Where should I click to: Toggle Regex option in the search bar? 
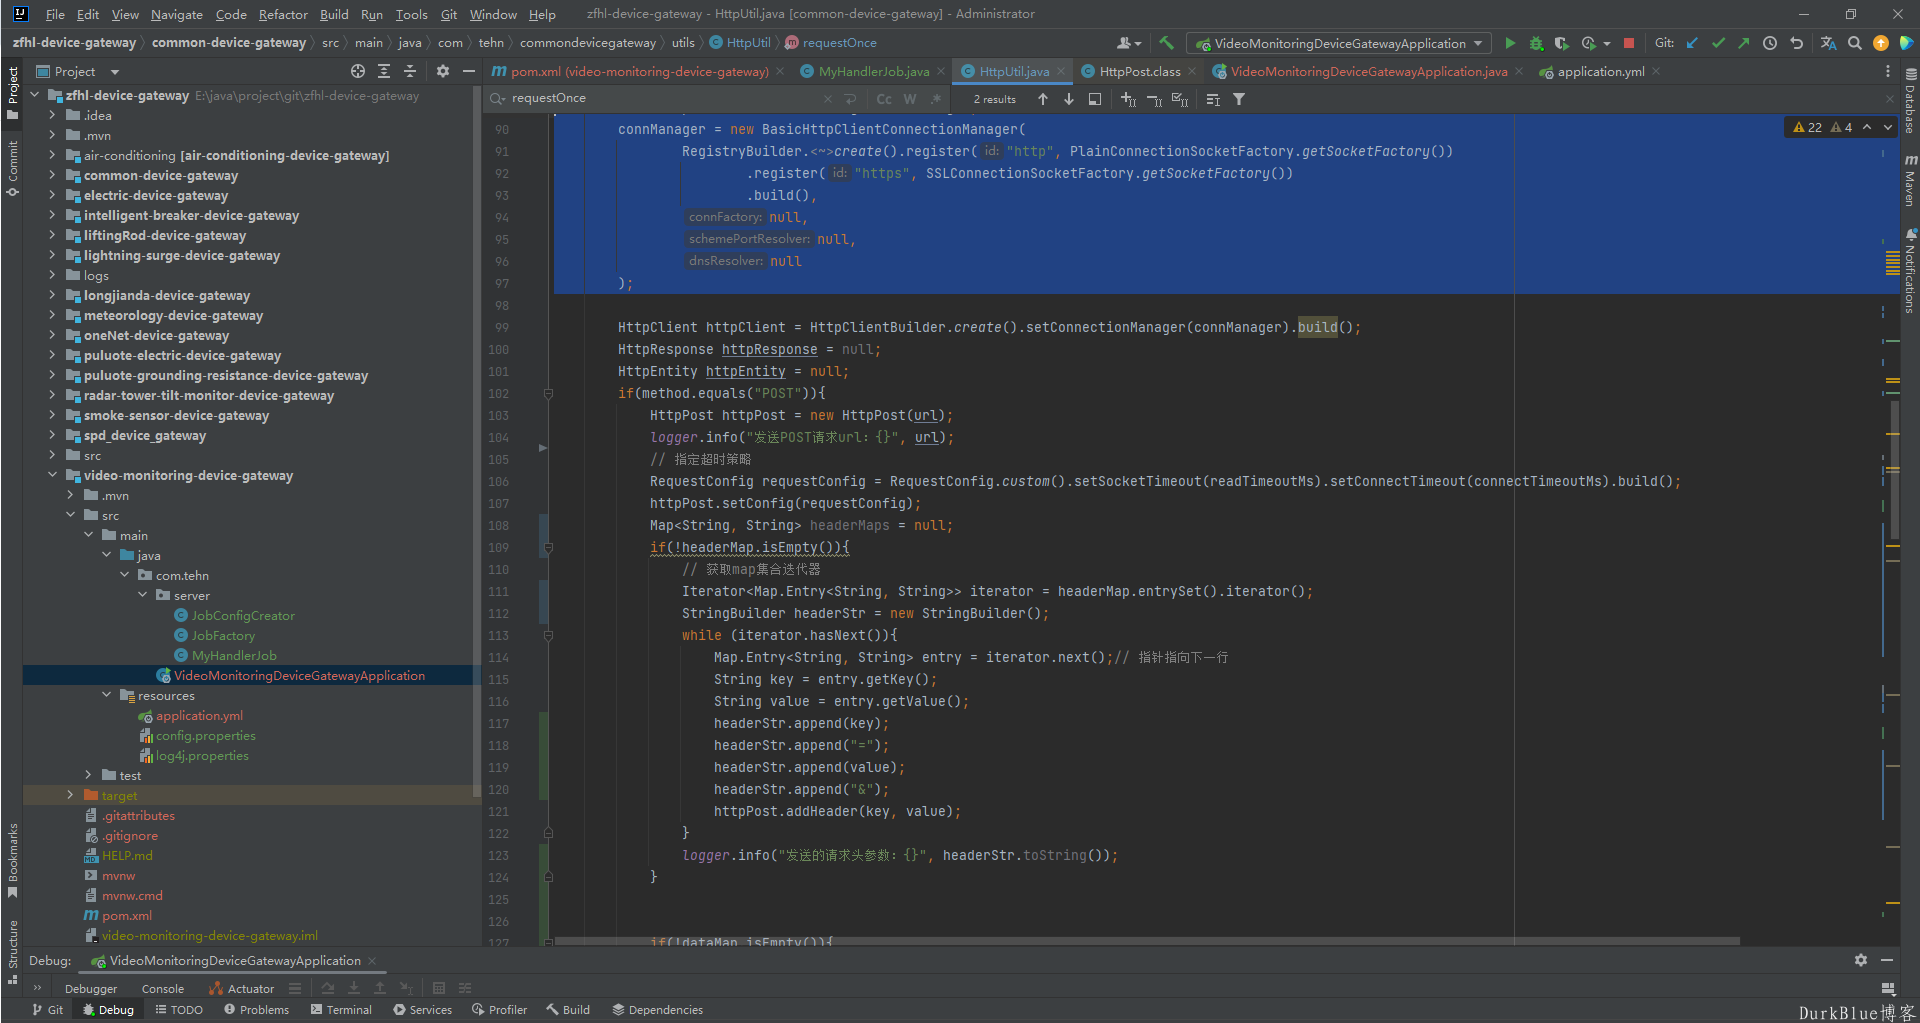pos(936,99)
